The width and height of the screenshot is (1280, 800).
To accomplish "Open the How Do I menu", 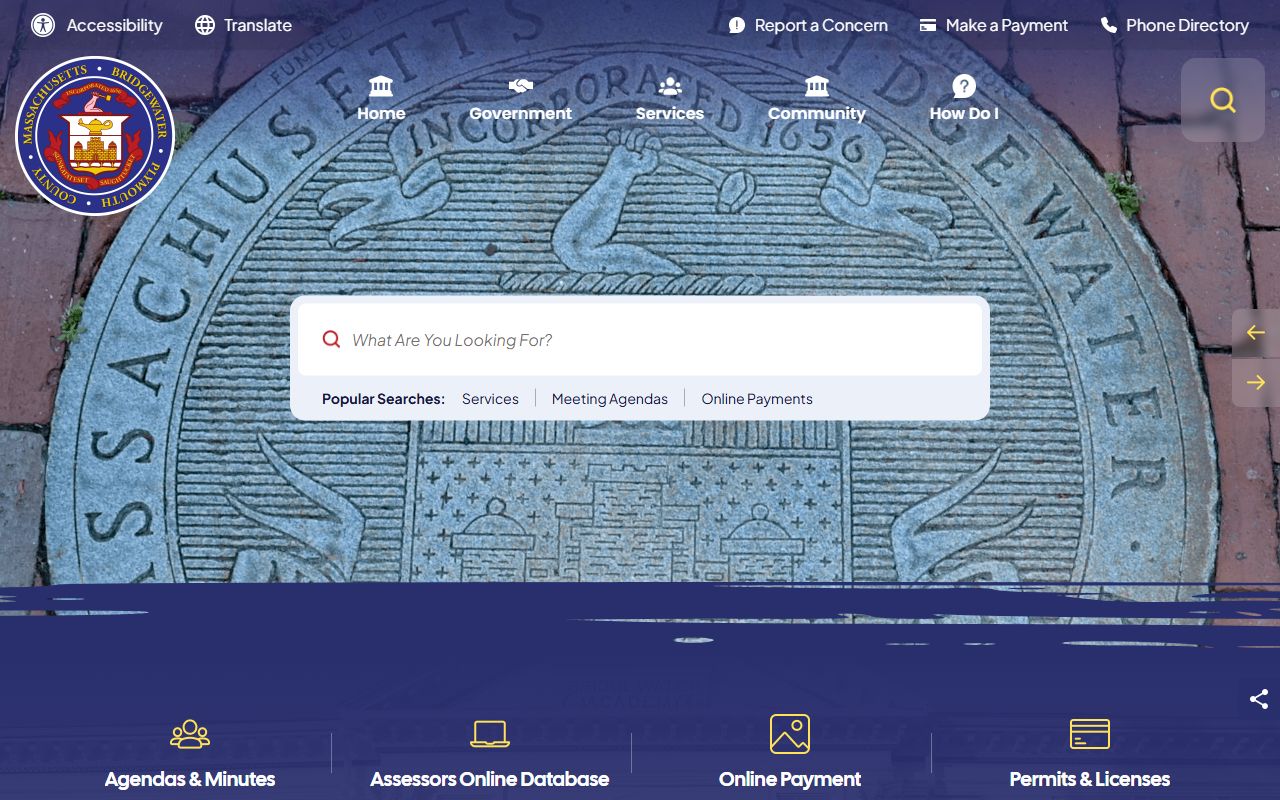I will click(x=964, y=99).
